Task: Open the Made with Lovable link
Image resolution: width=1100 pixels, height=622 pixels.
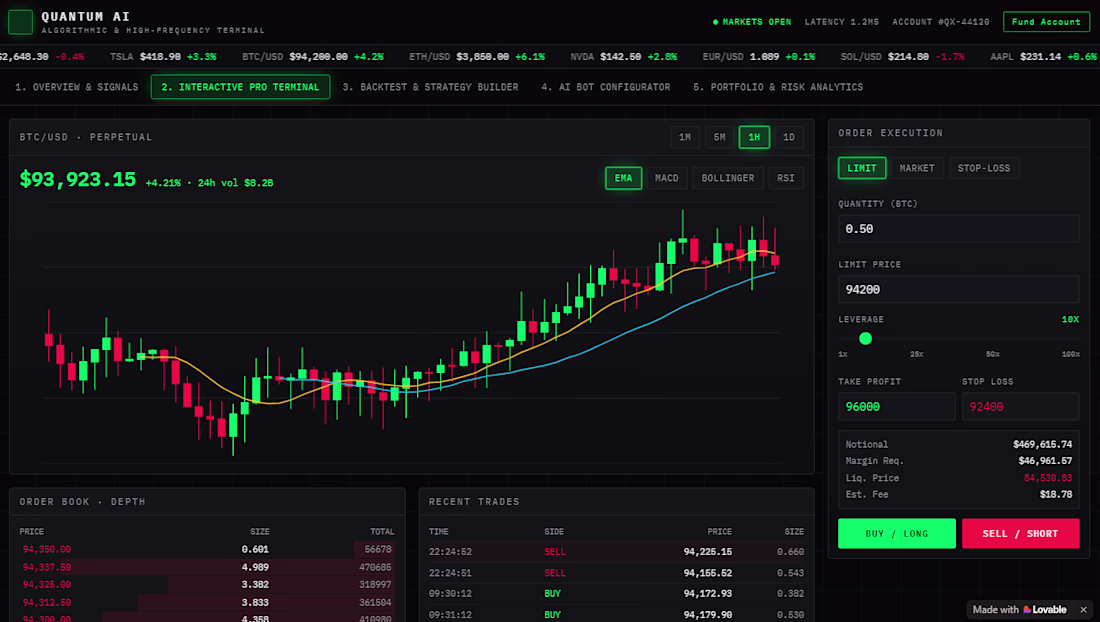Action: pyautogui.click(x=1019, y=609)
